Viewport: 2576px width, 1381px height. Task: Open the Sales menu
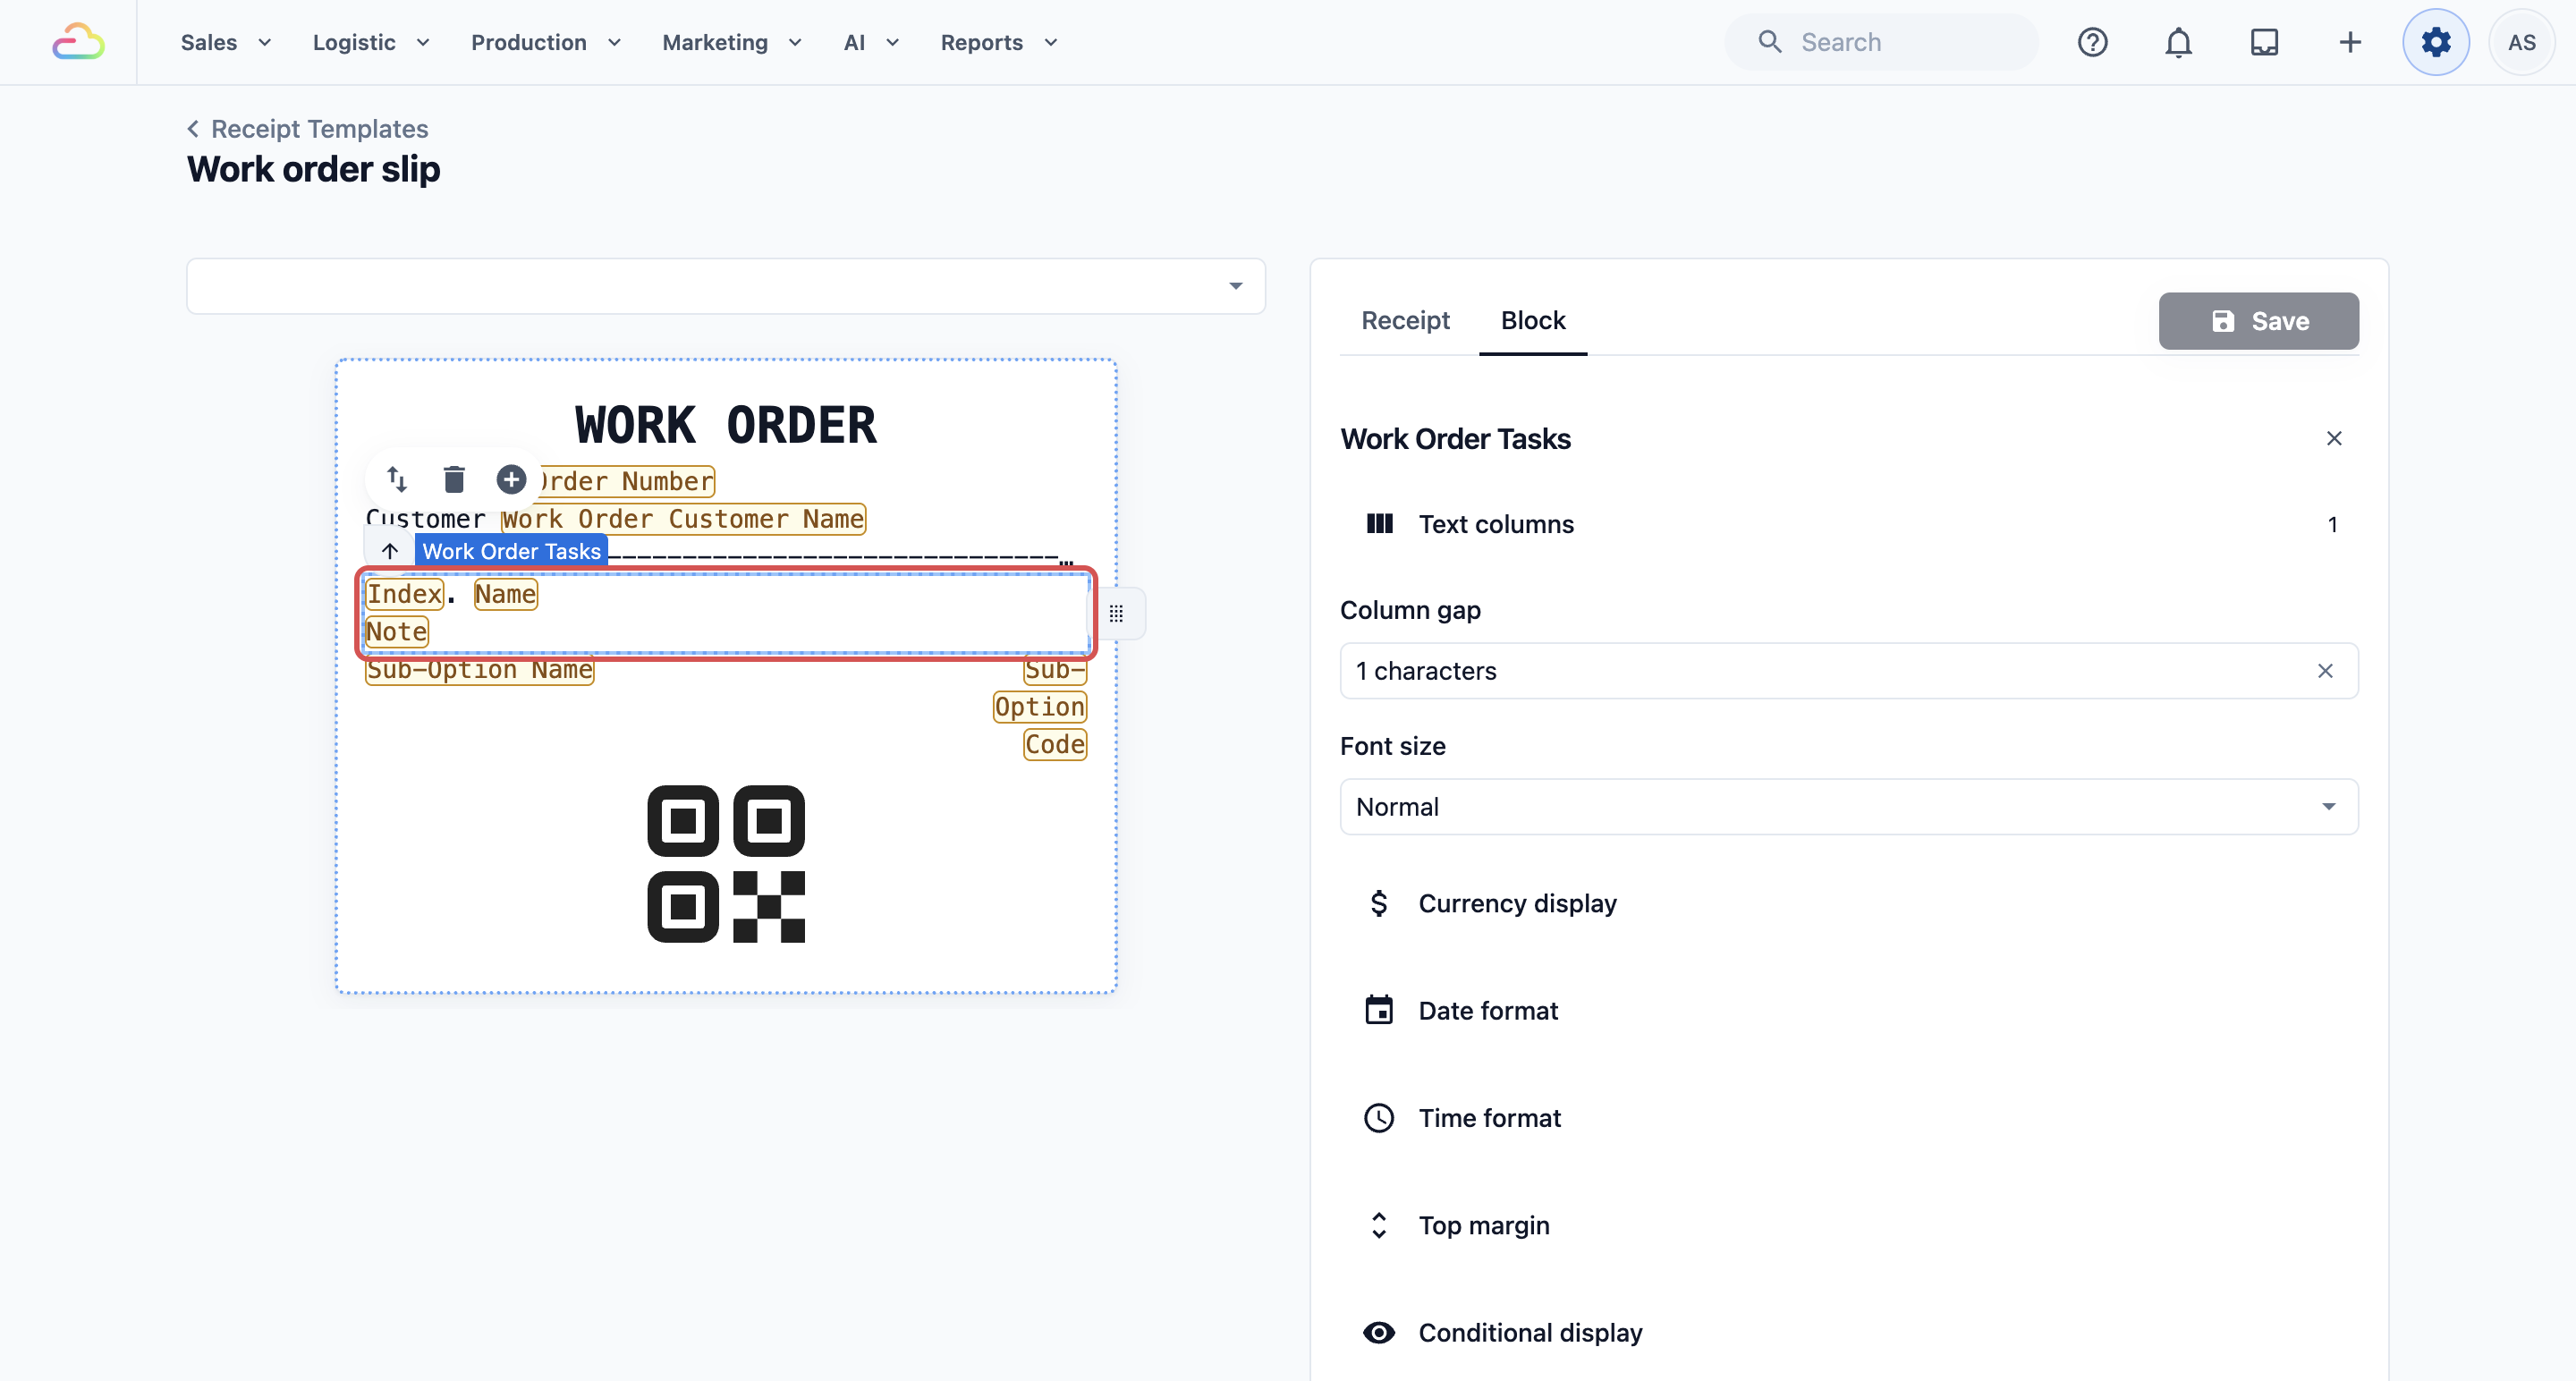[x=226, y=42]
